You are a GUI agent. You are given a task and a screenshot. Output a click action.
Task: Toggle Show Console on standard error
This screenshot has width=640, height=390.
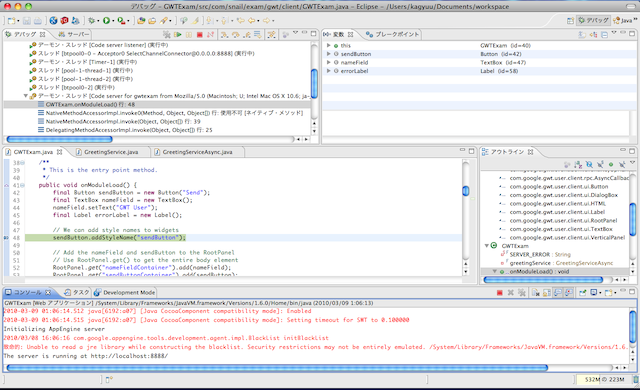[x=569, y=292]
